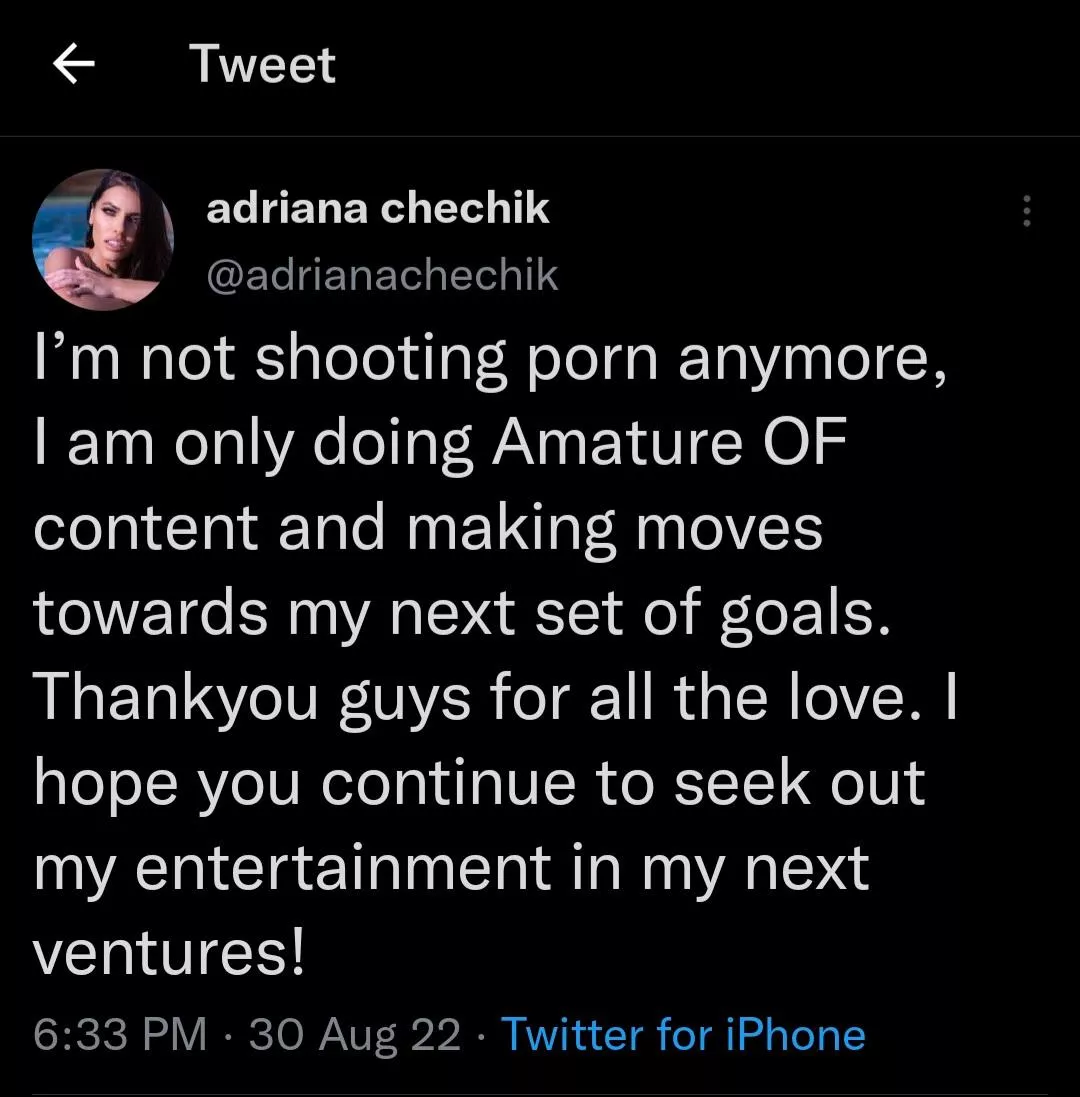Click the 'Tweet' header title

[x=263, y=66]
